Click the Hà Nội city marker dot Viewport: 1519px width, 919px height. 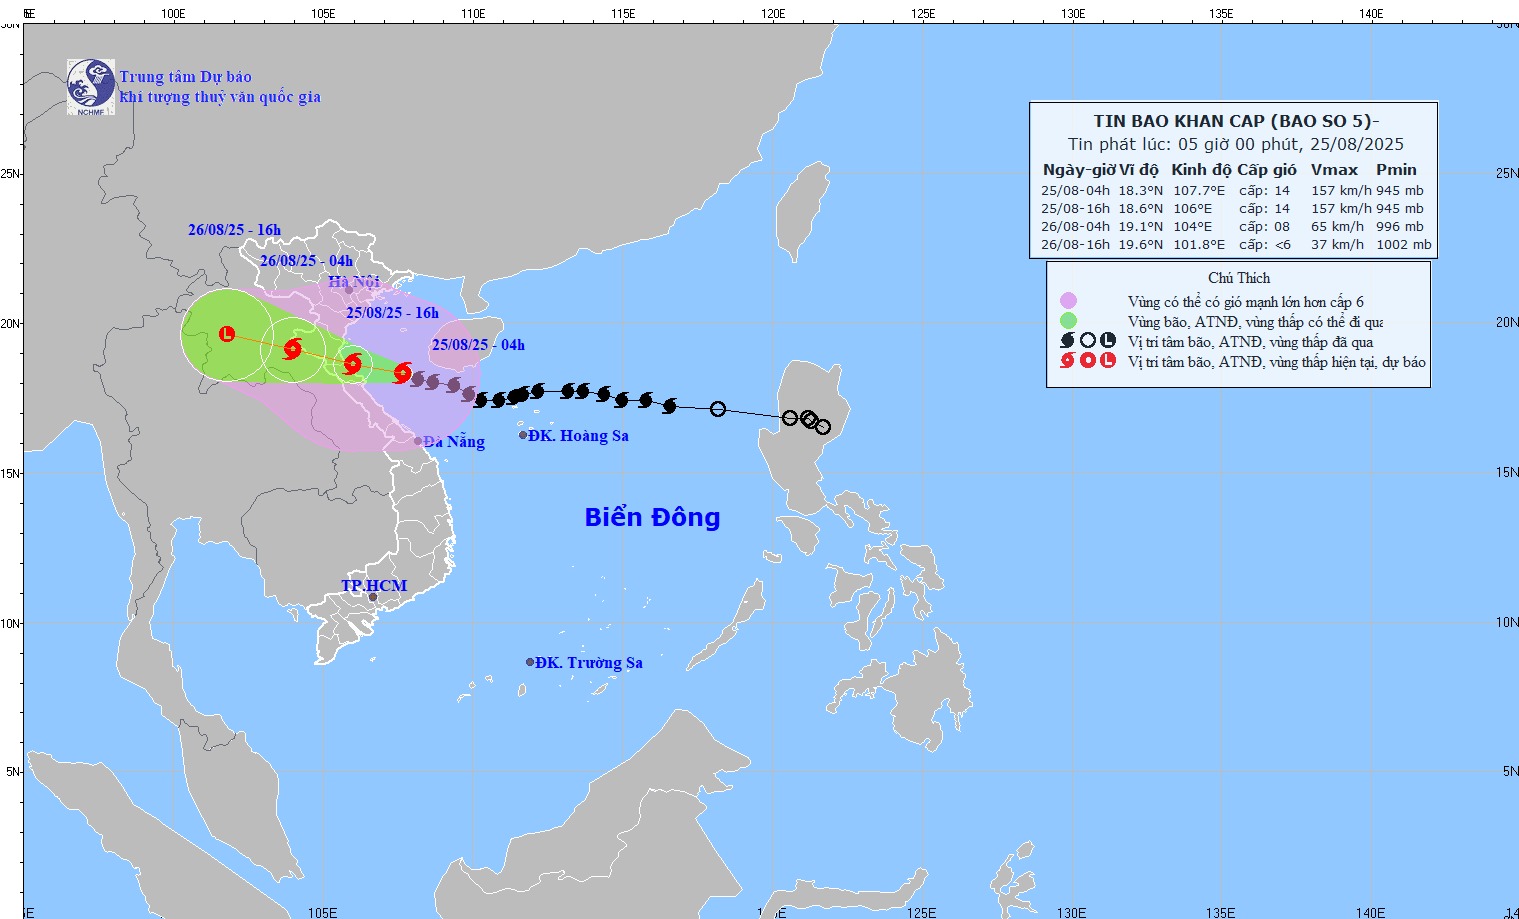(x=349, y=290)
